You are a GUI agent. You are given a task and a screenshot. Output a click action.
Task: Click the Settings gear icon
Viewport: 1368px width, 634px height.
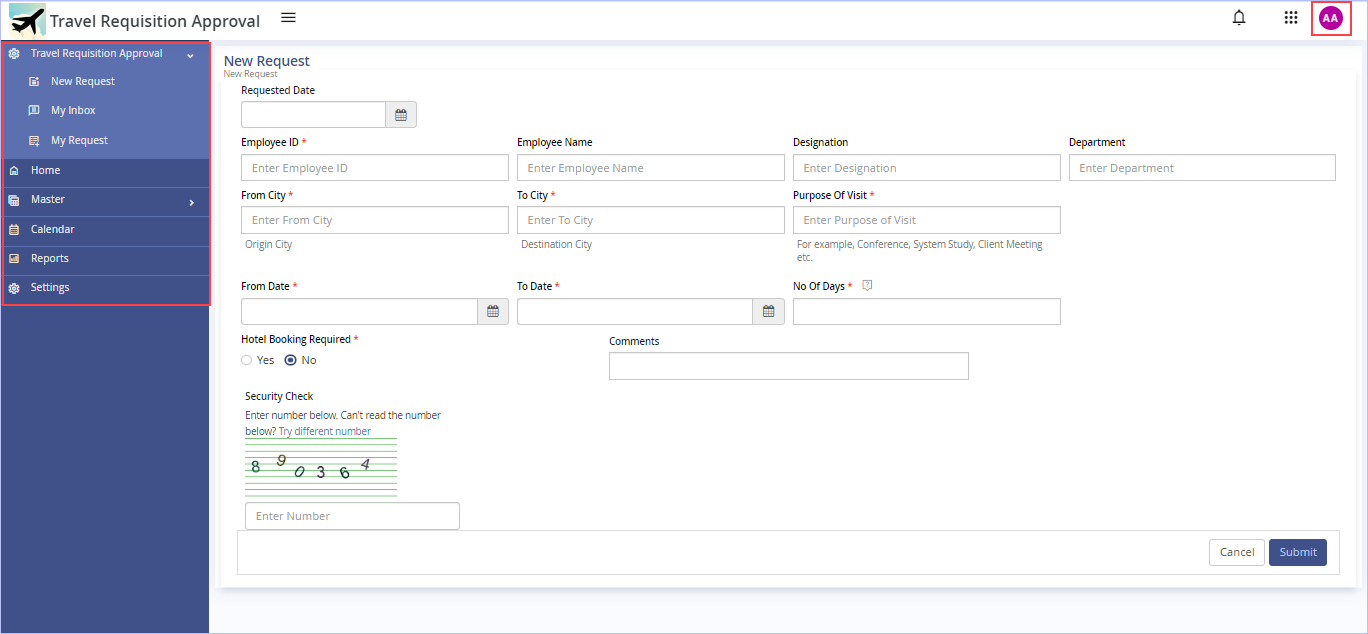[14, 288]
